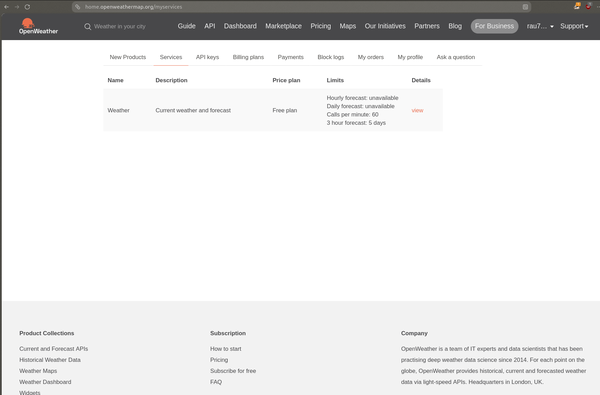Screen dimensions: 600x395
Task: Click the 'Limits' column header
Action: (335, 80)
